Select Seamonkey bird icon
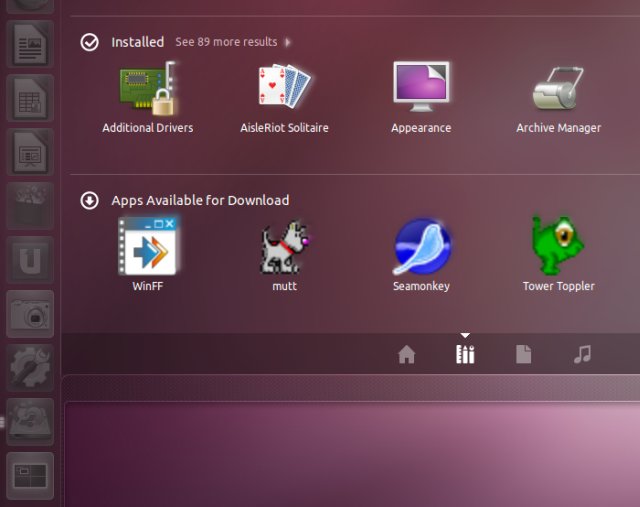This screenshot has height=507, width=640. [422, 246]
